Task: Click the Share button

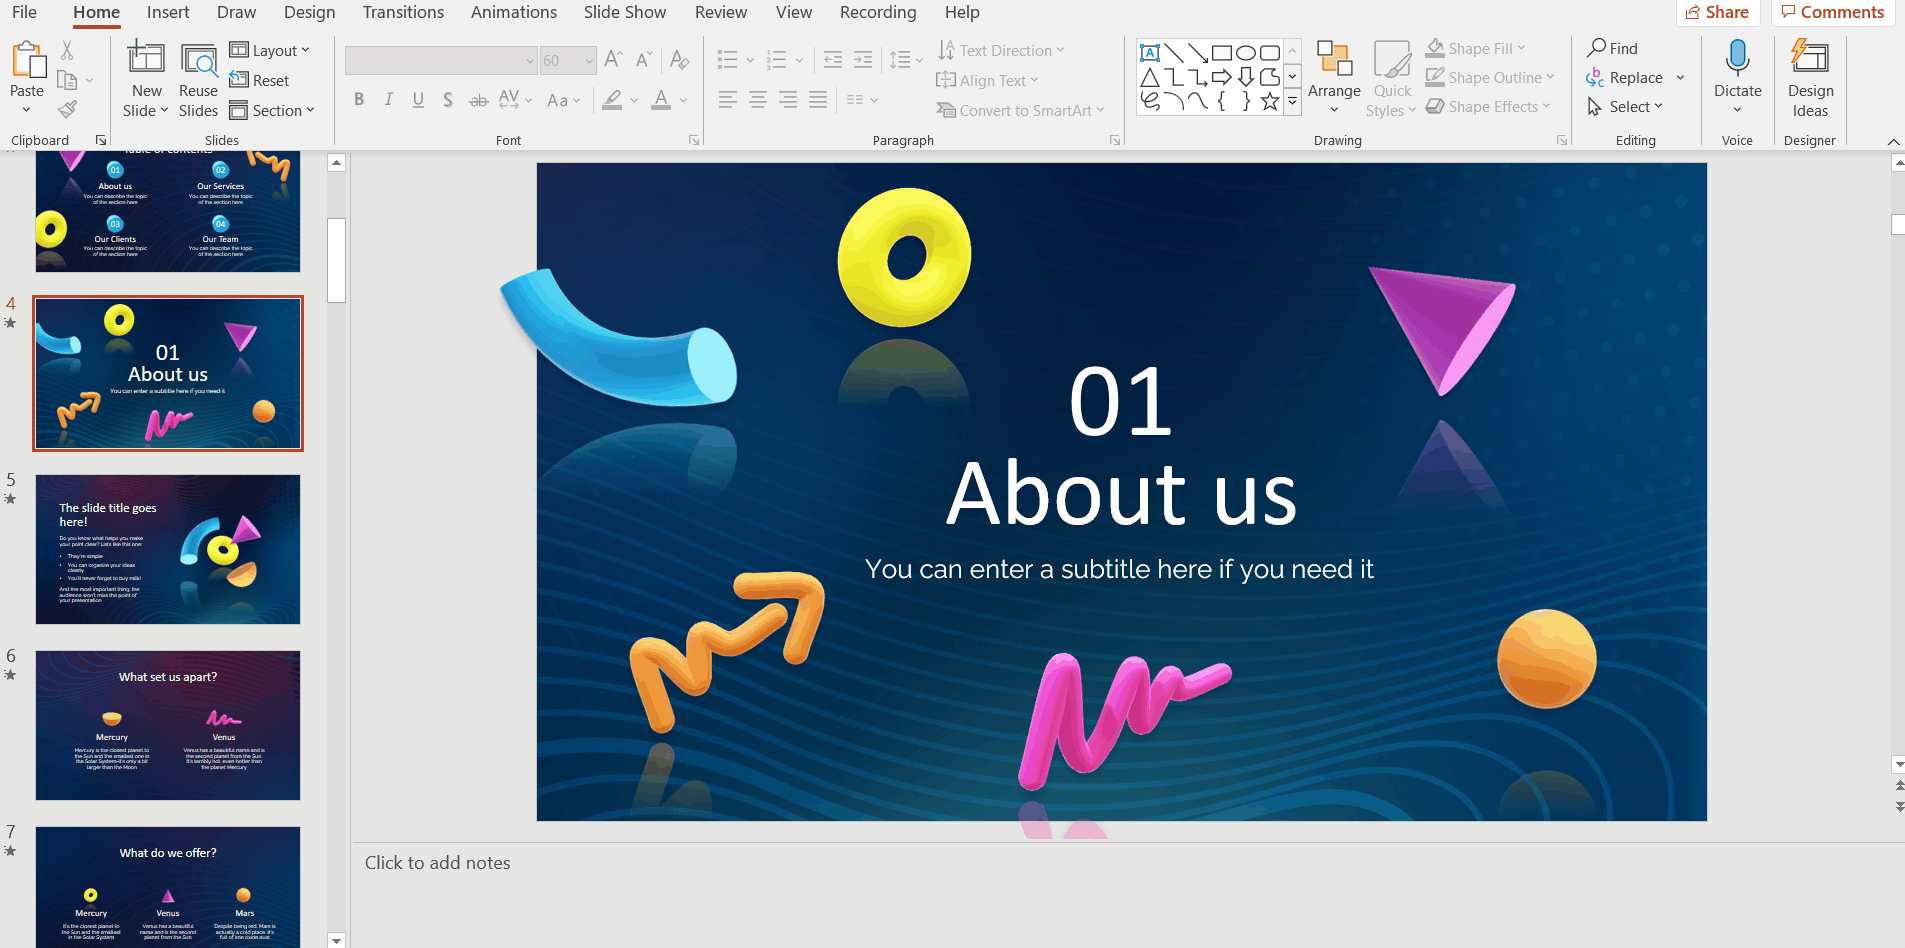Action: point(1717,12)
